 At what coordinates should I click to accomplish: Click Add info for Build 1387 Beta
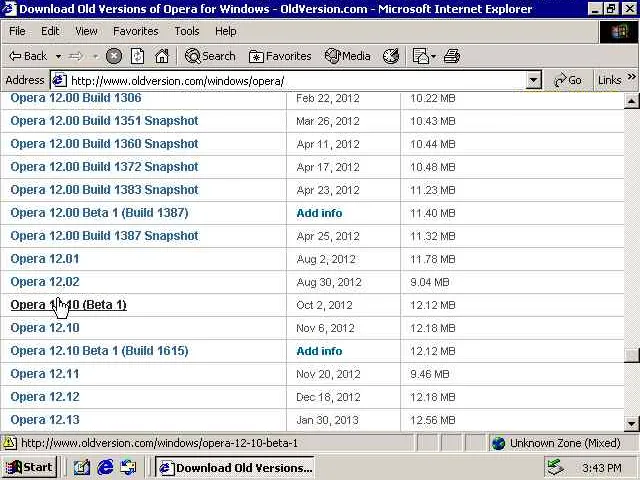(319, 213)
